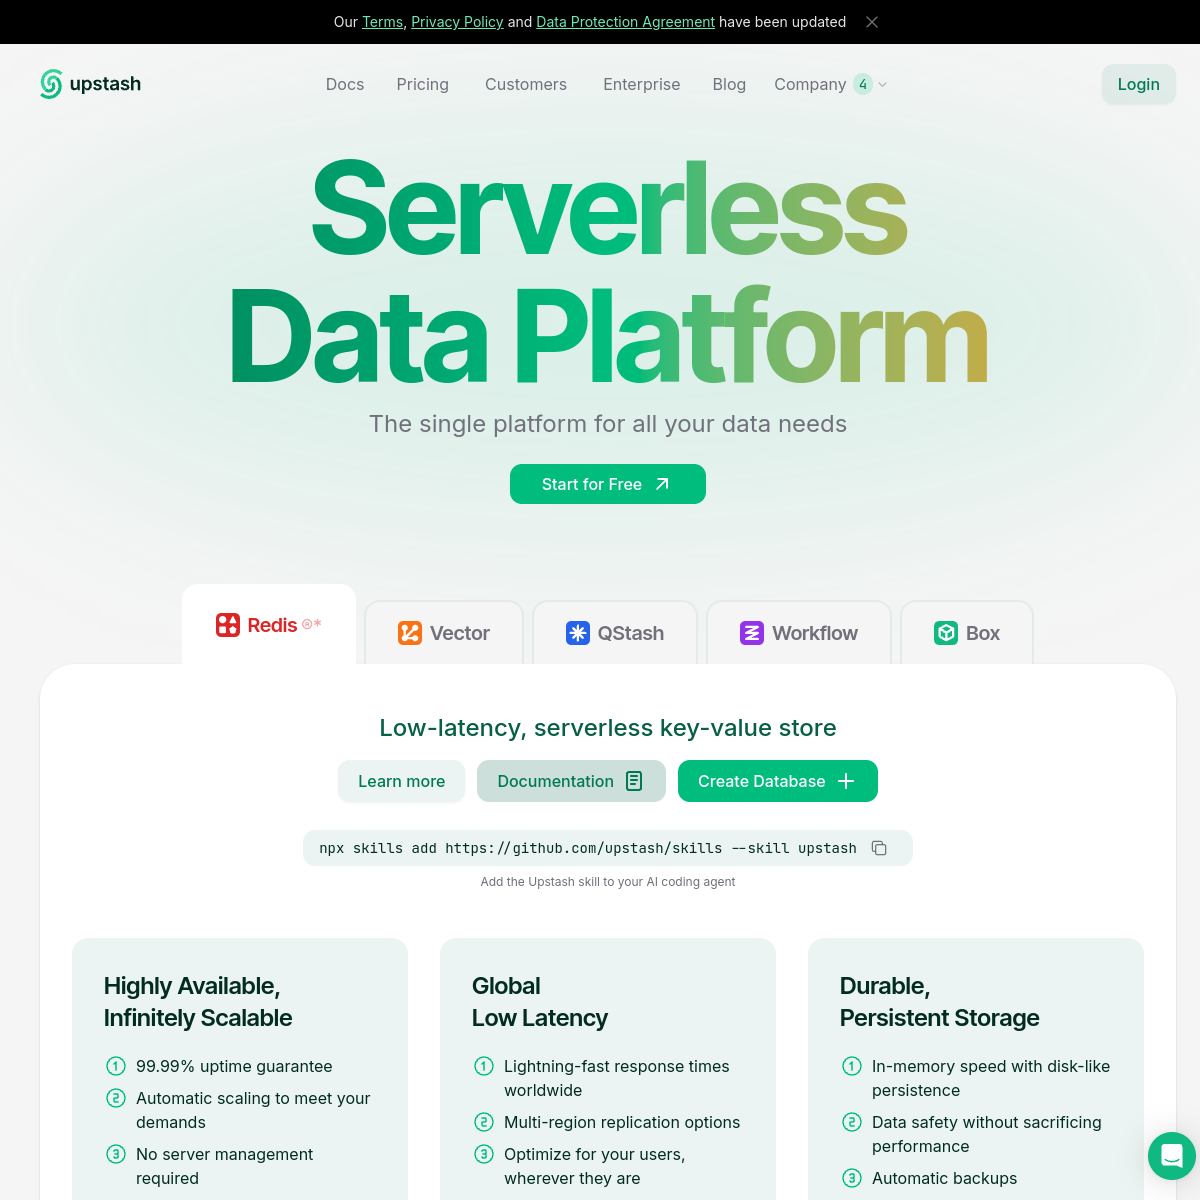This screenshot has height=1200, width=1200.
Task: Click number 3 icon beside Automatic backups
Action: (852, 1178)
